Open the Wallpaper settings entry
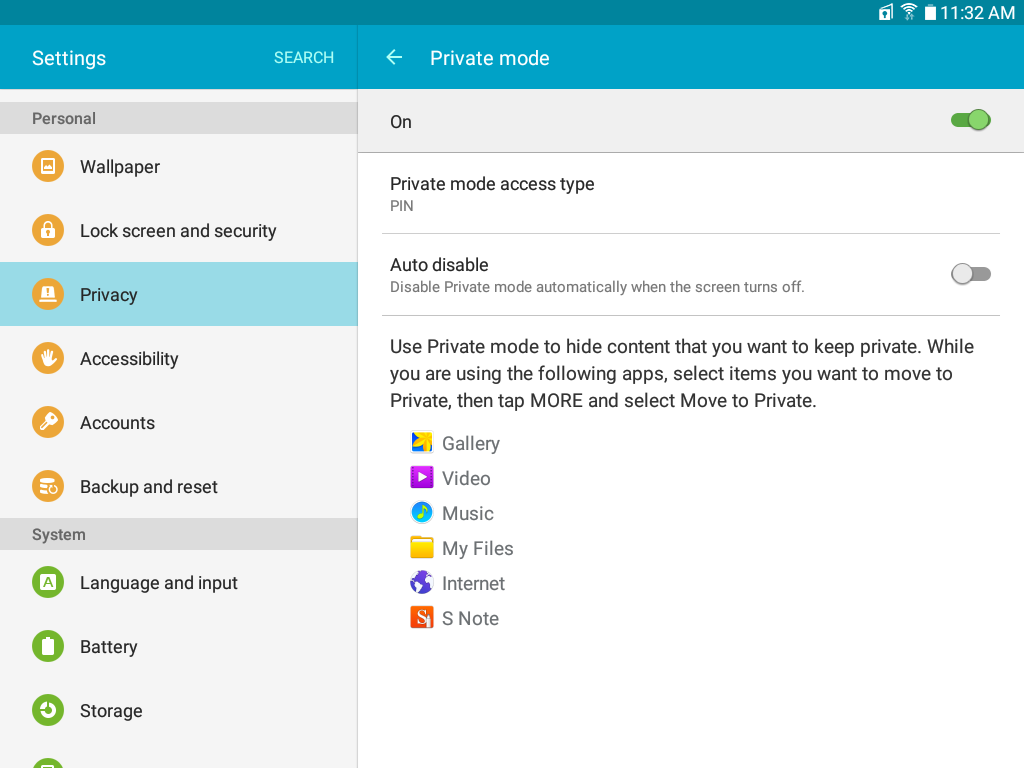 click(179, 166)
